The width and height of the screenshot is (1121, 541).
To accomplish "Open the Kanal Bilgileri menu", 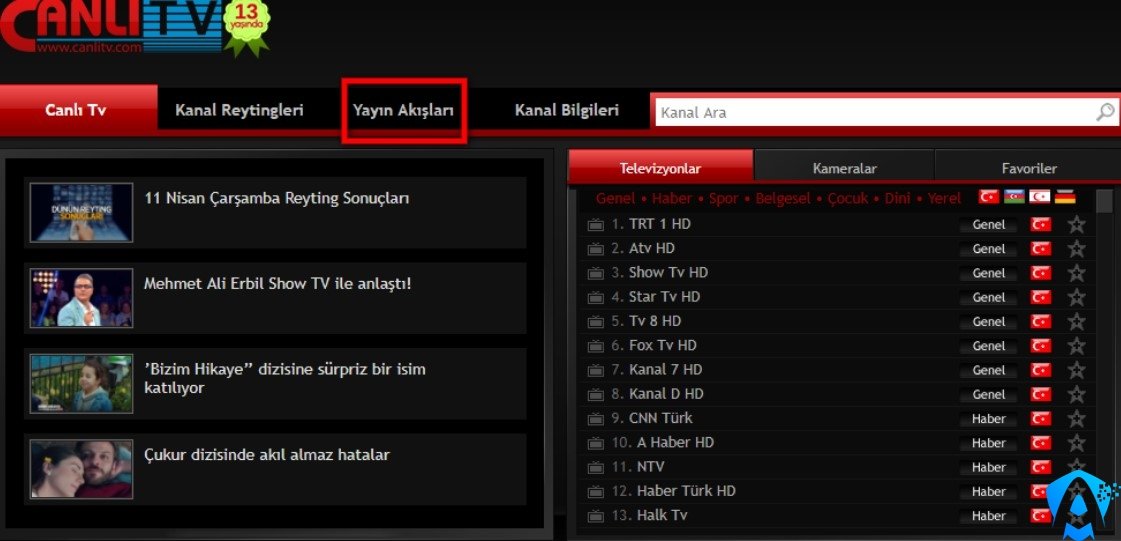I will (x=566, y=110).
